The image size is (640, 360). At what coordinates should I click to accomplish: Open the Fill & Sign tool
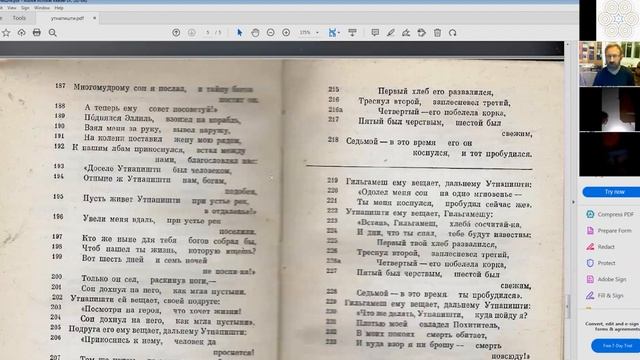[605, 296]
